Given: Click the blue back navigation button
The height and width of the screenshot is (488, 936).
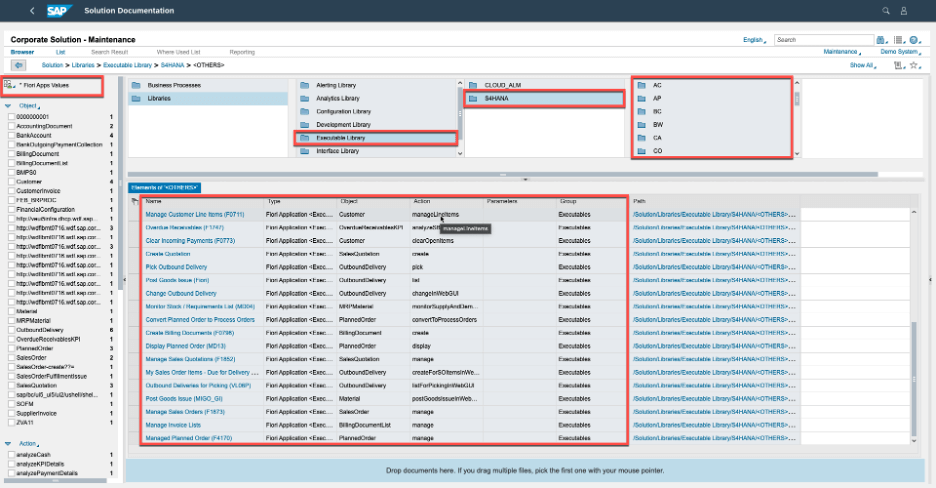Looking at the screenshot, I should [19, 65].
